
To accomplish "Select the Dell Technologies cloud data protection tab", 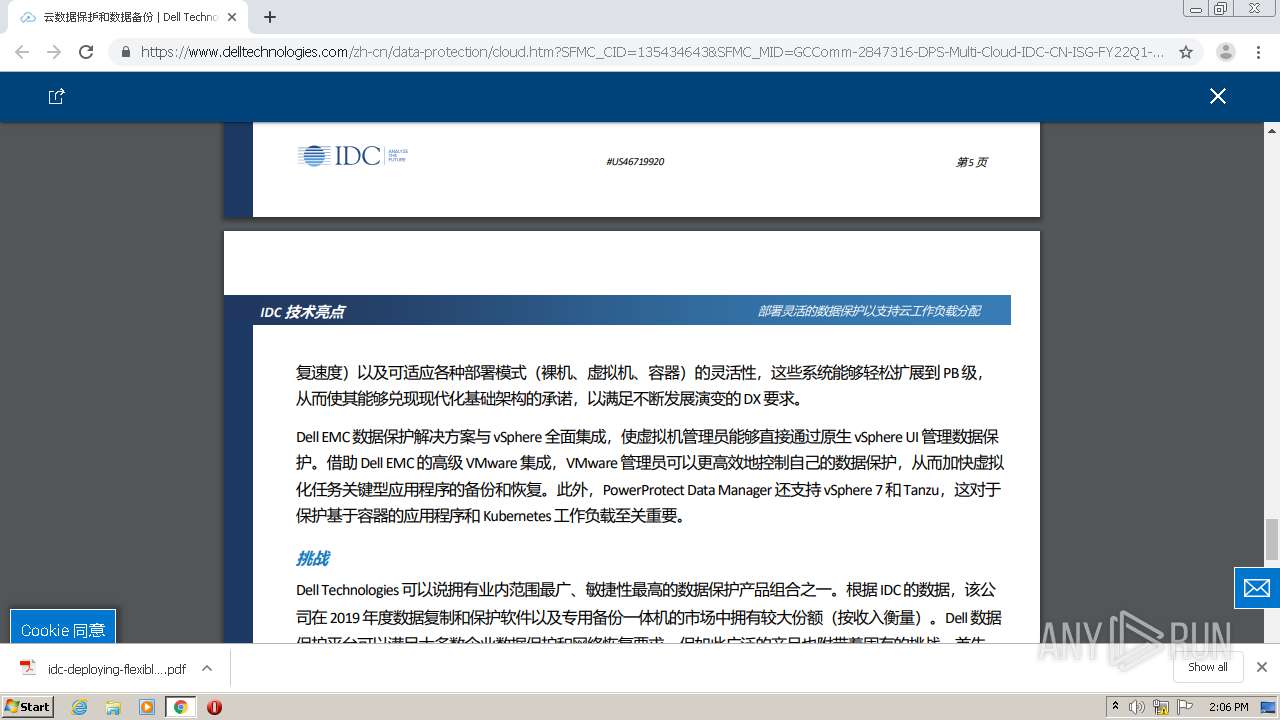I will [127, 17].
